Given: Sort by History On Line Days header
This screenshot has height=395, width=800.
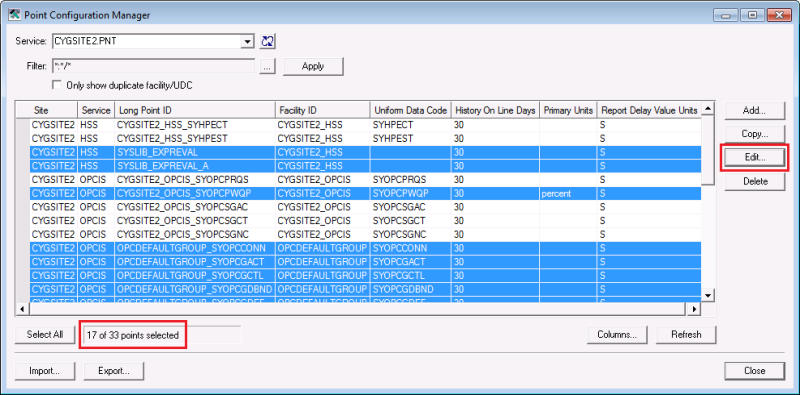Looking at the screenshot, I should pos(495,110).
